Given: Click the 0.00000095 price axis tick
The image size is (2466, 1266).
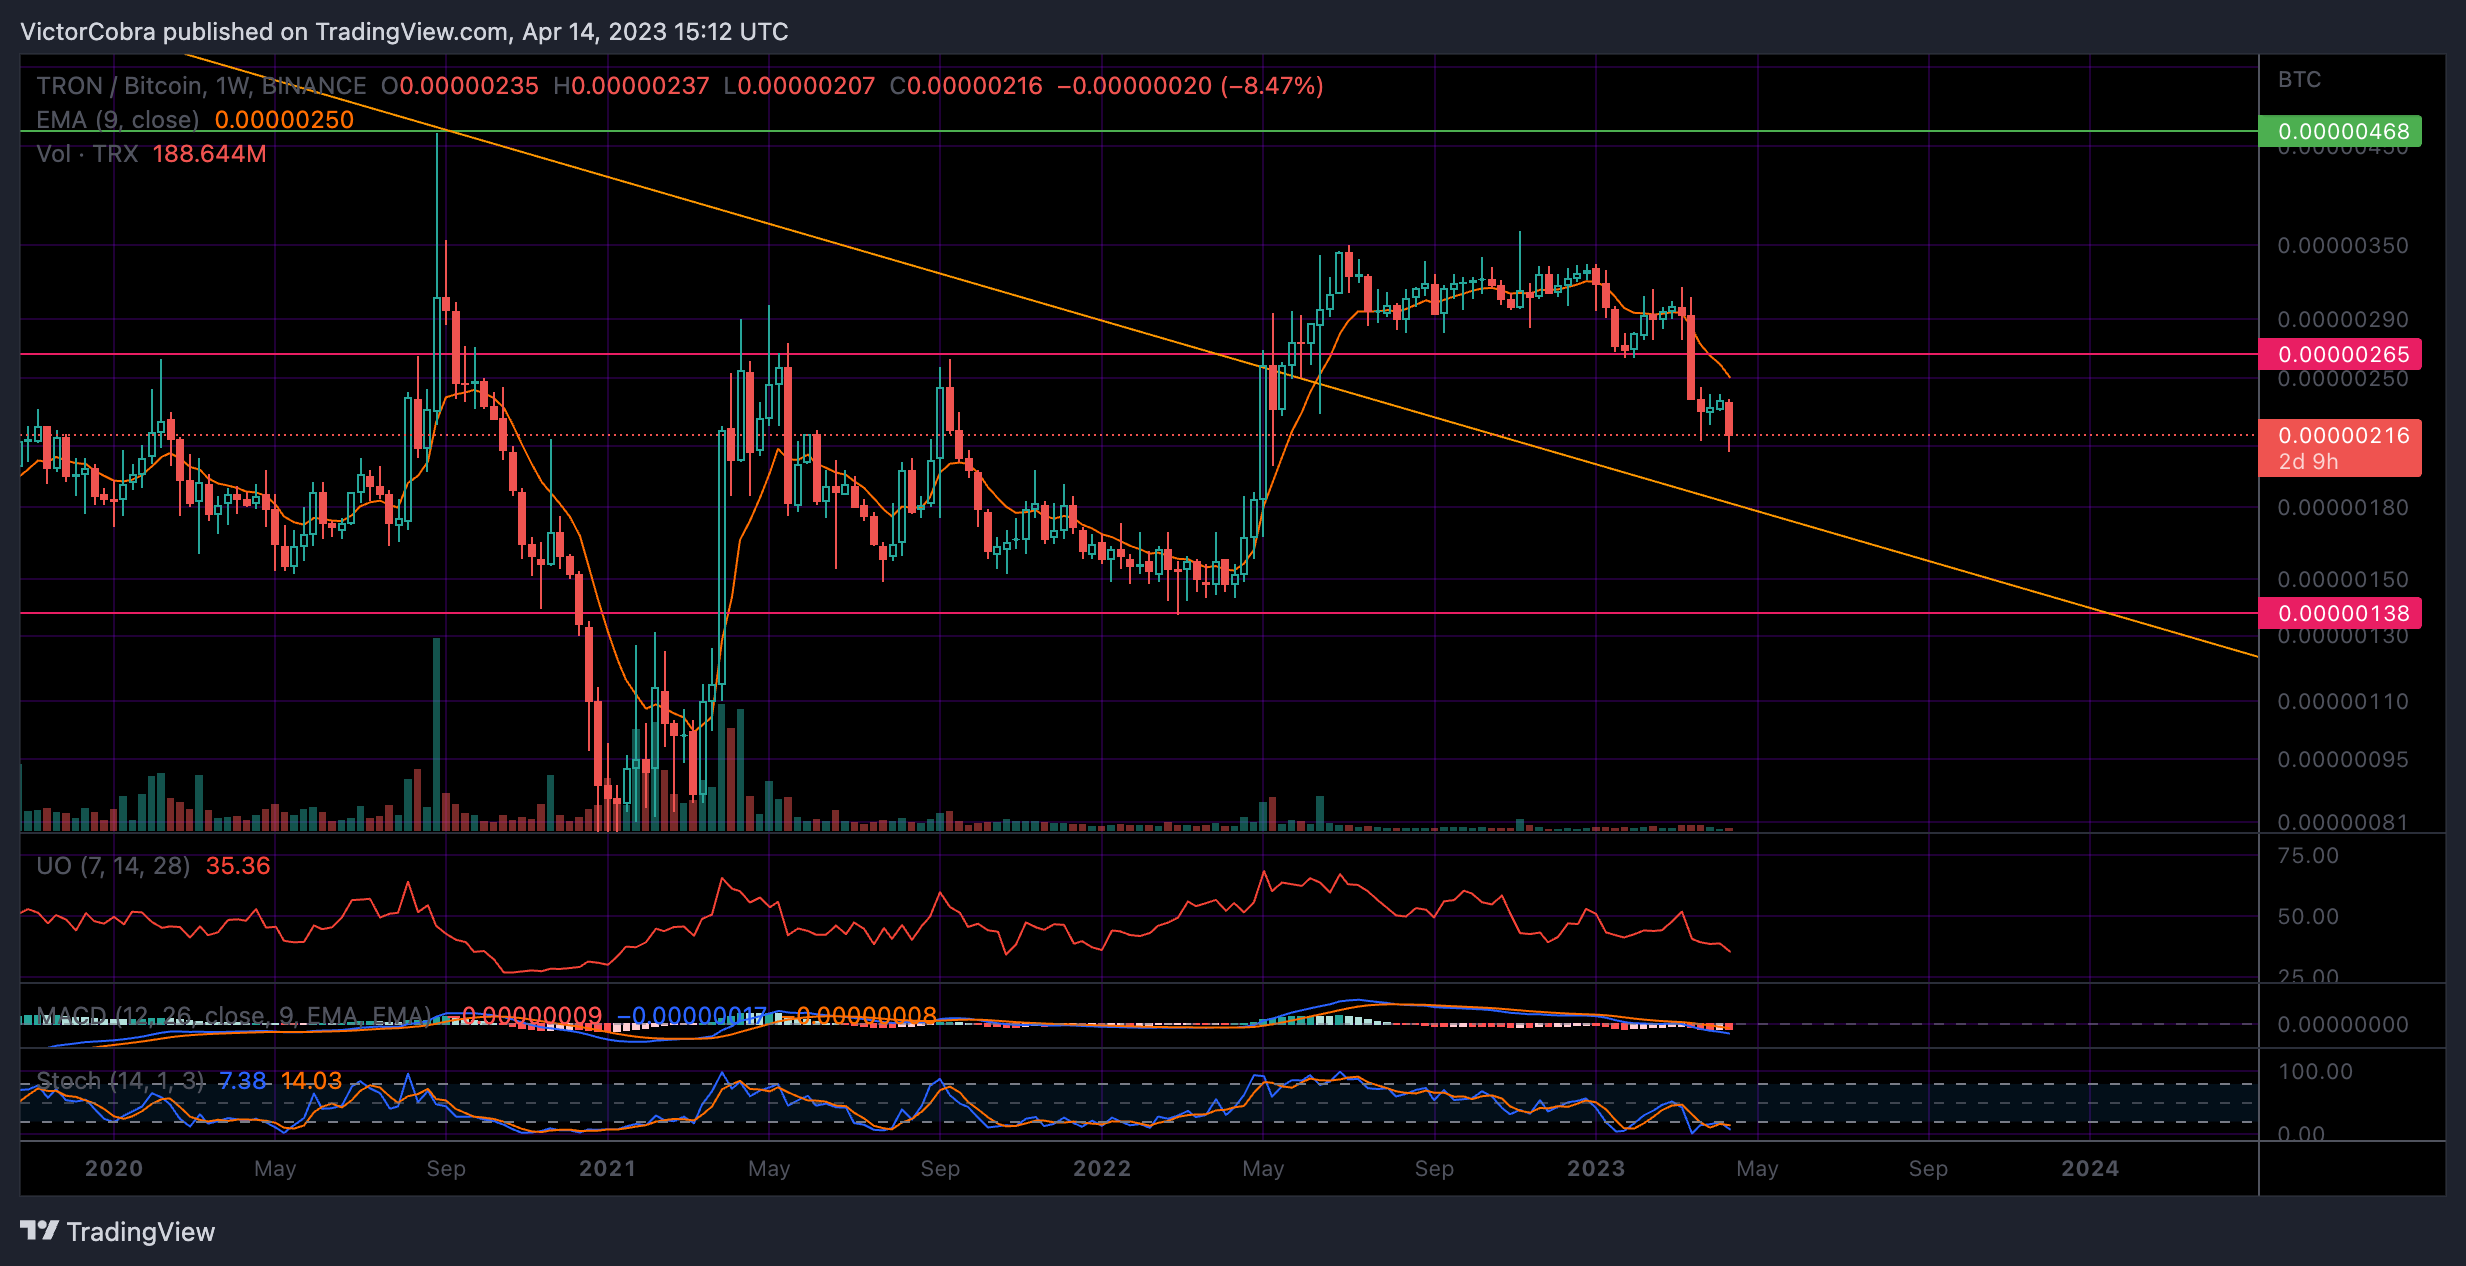Looking at the screenshot, I should [x=2343, y=759].
